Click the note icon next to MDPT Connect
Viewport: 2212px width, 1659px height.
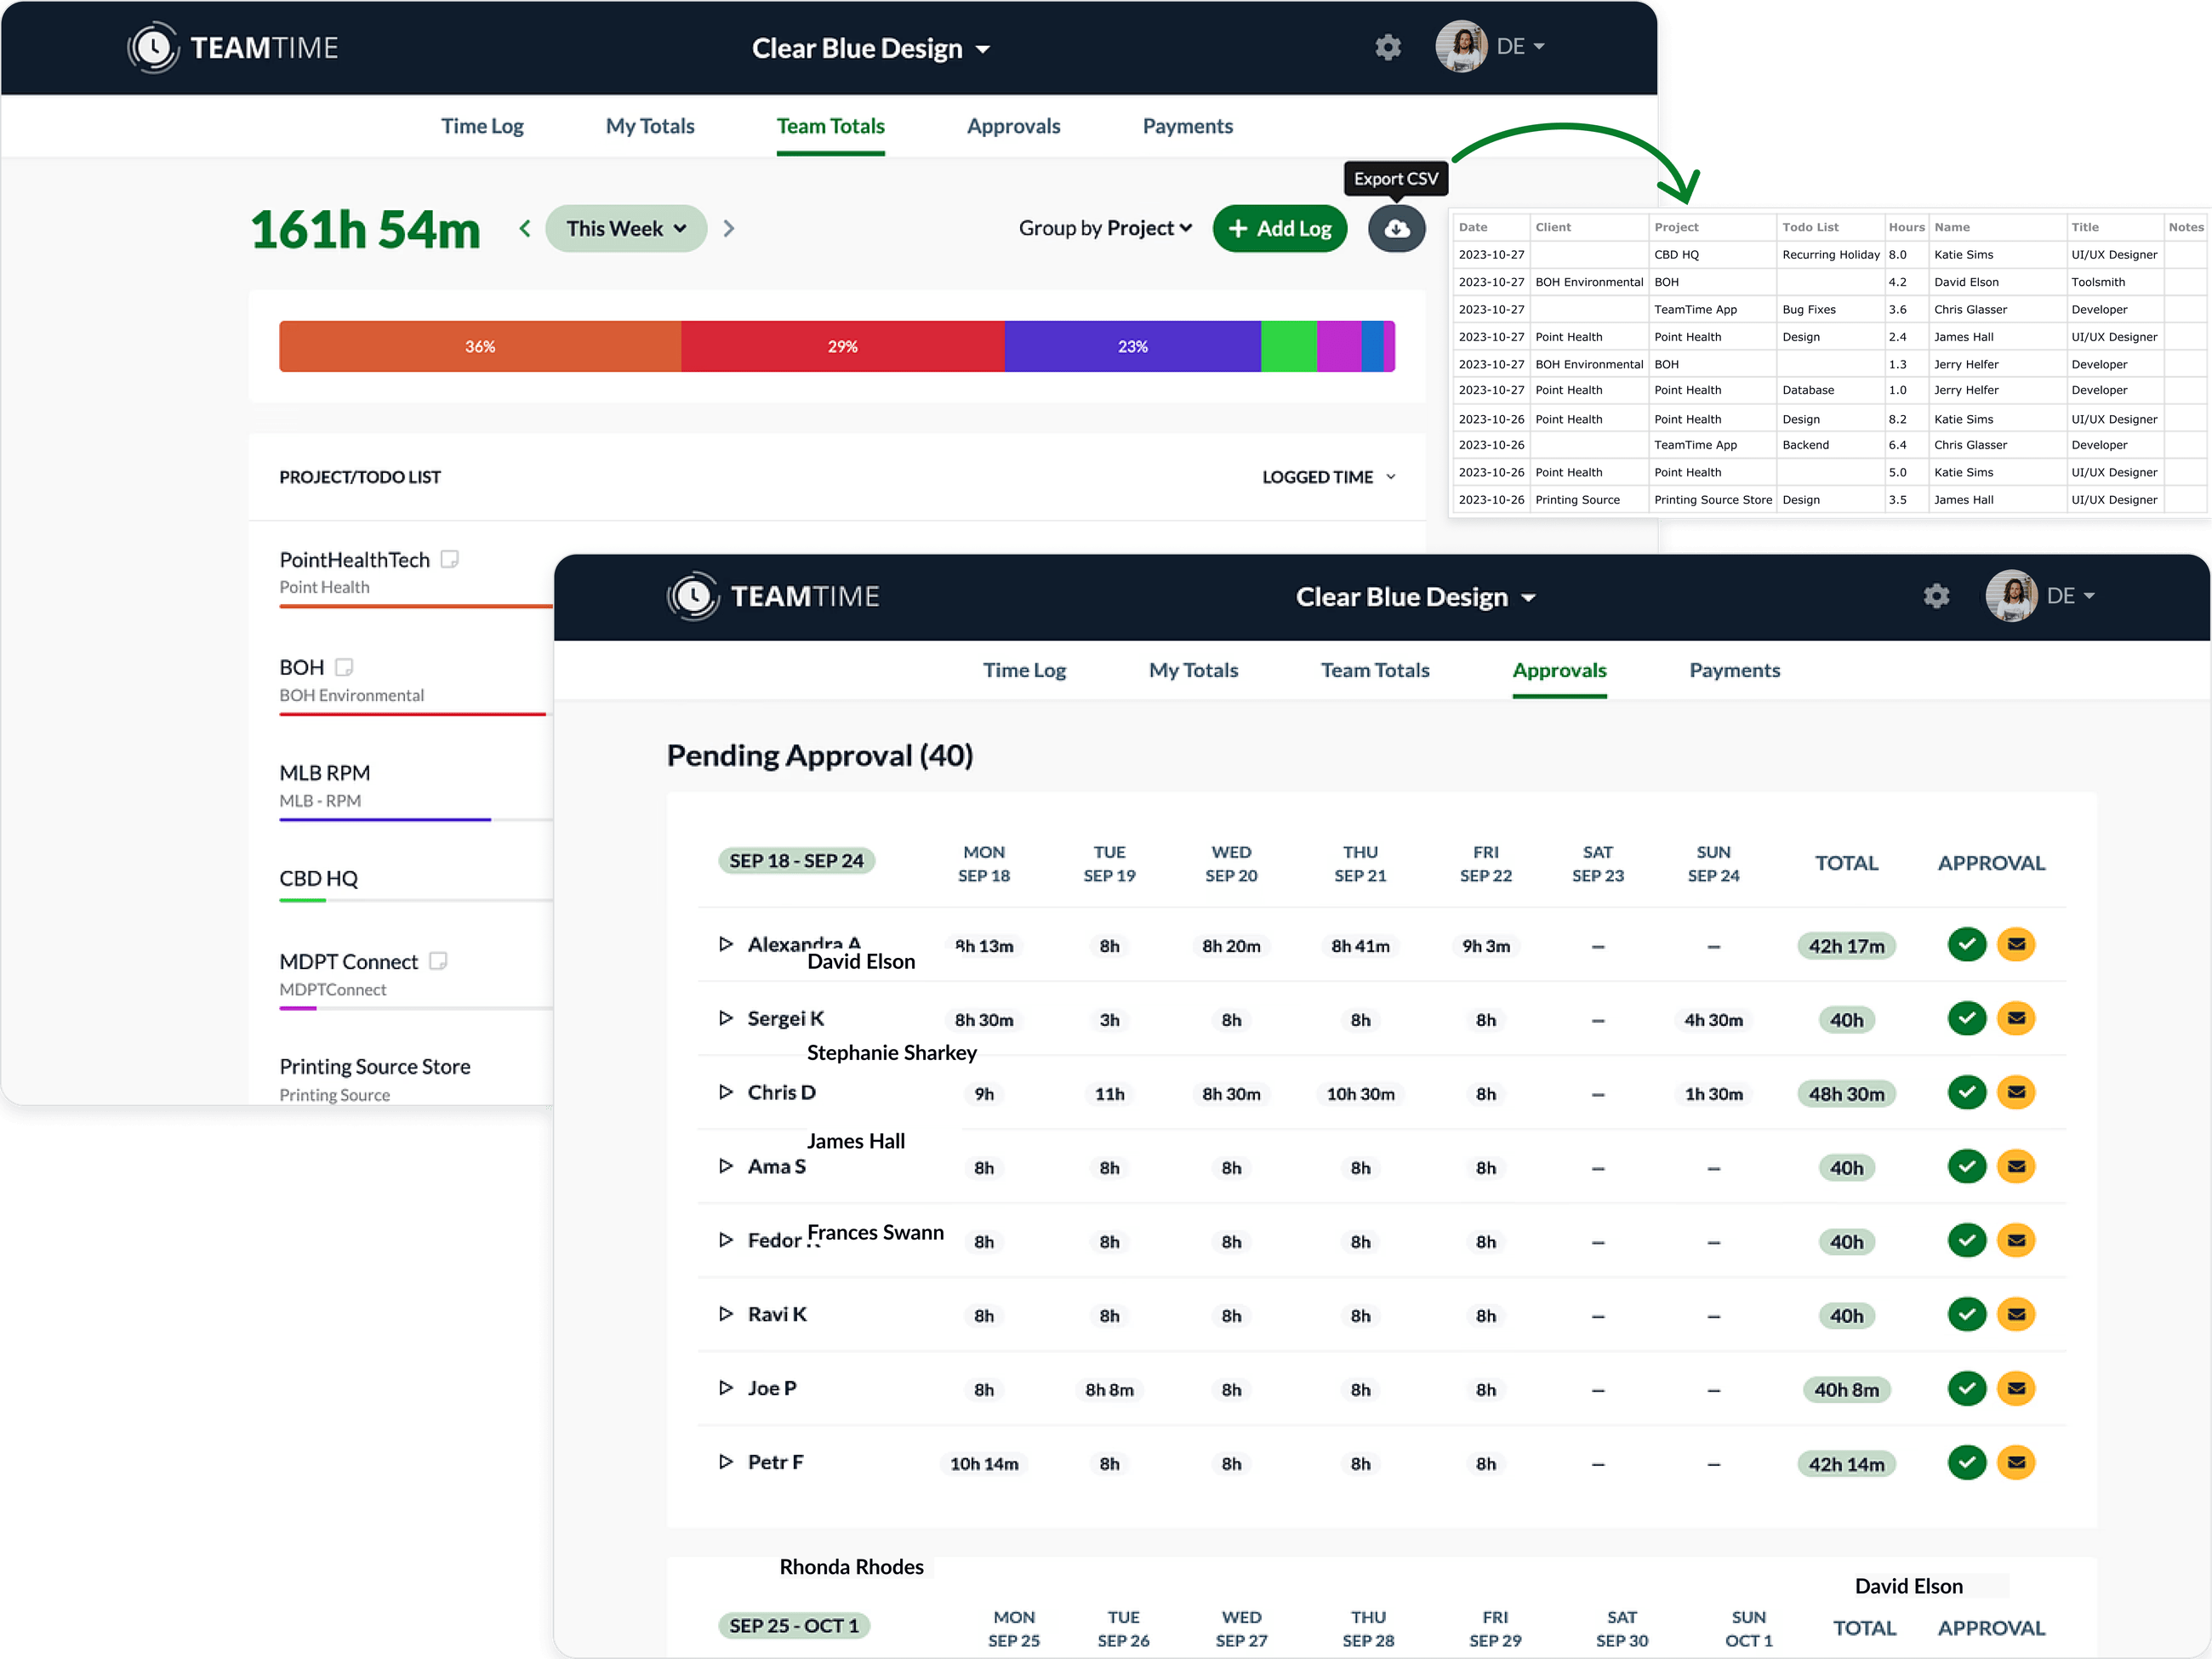pos(438,961)
